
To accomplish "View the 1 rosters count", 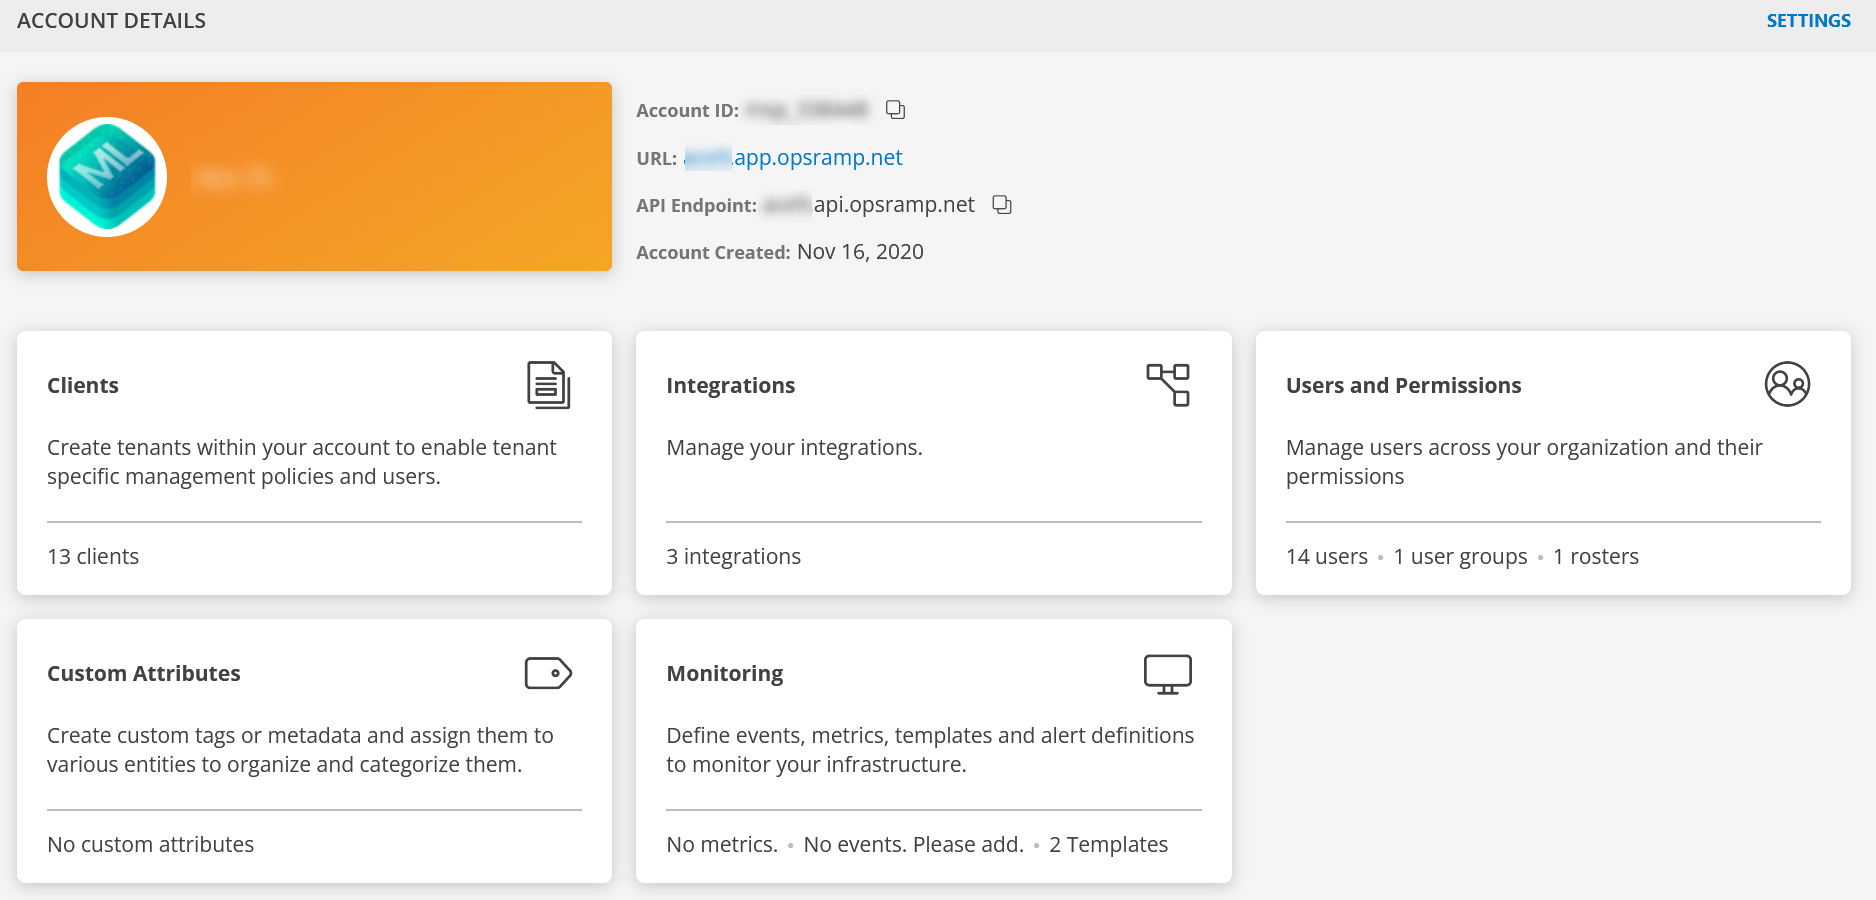I will 1596,557.
